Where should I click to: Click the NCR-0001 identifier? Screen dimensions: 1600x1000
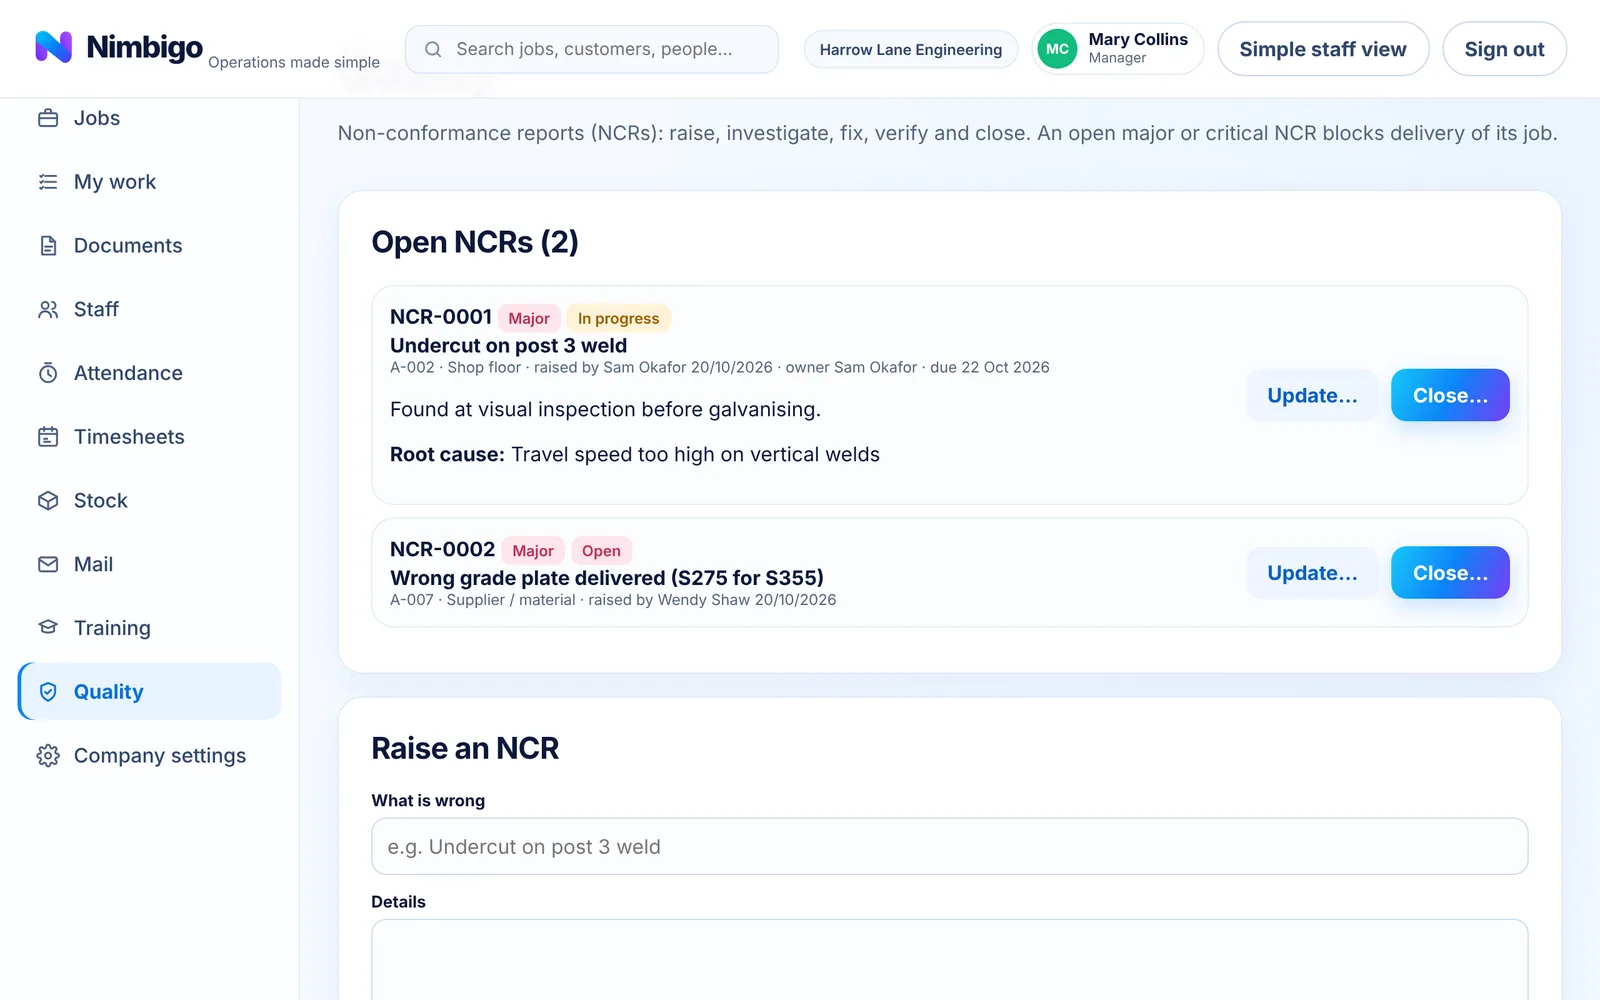[441, 317]
